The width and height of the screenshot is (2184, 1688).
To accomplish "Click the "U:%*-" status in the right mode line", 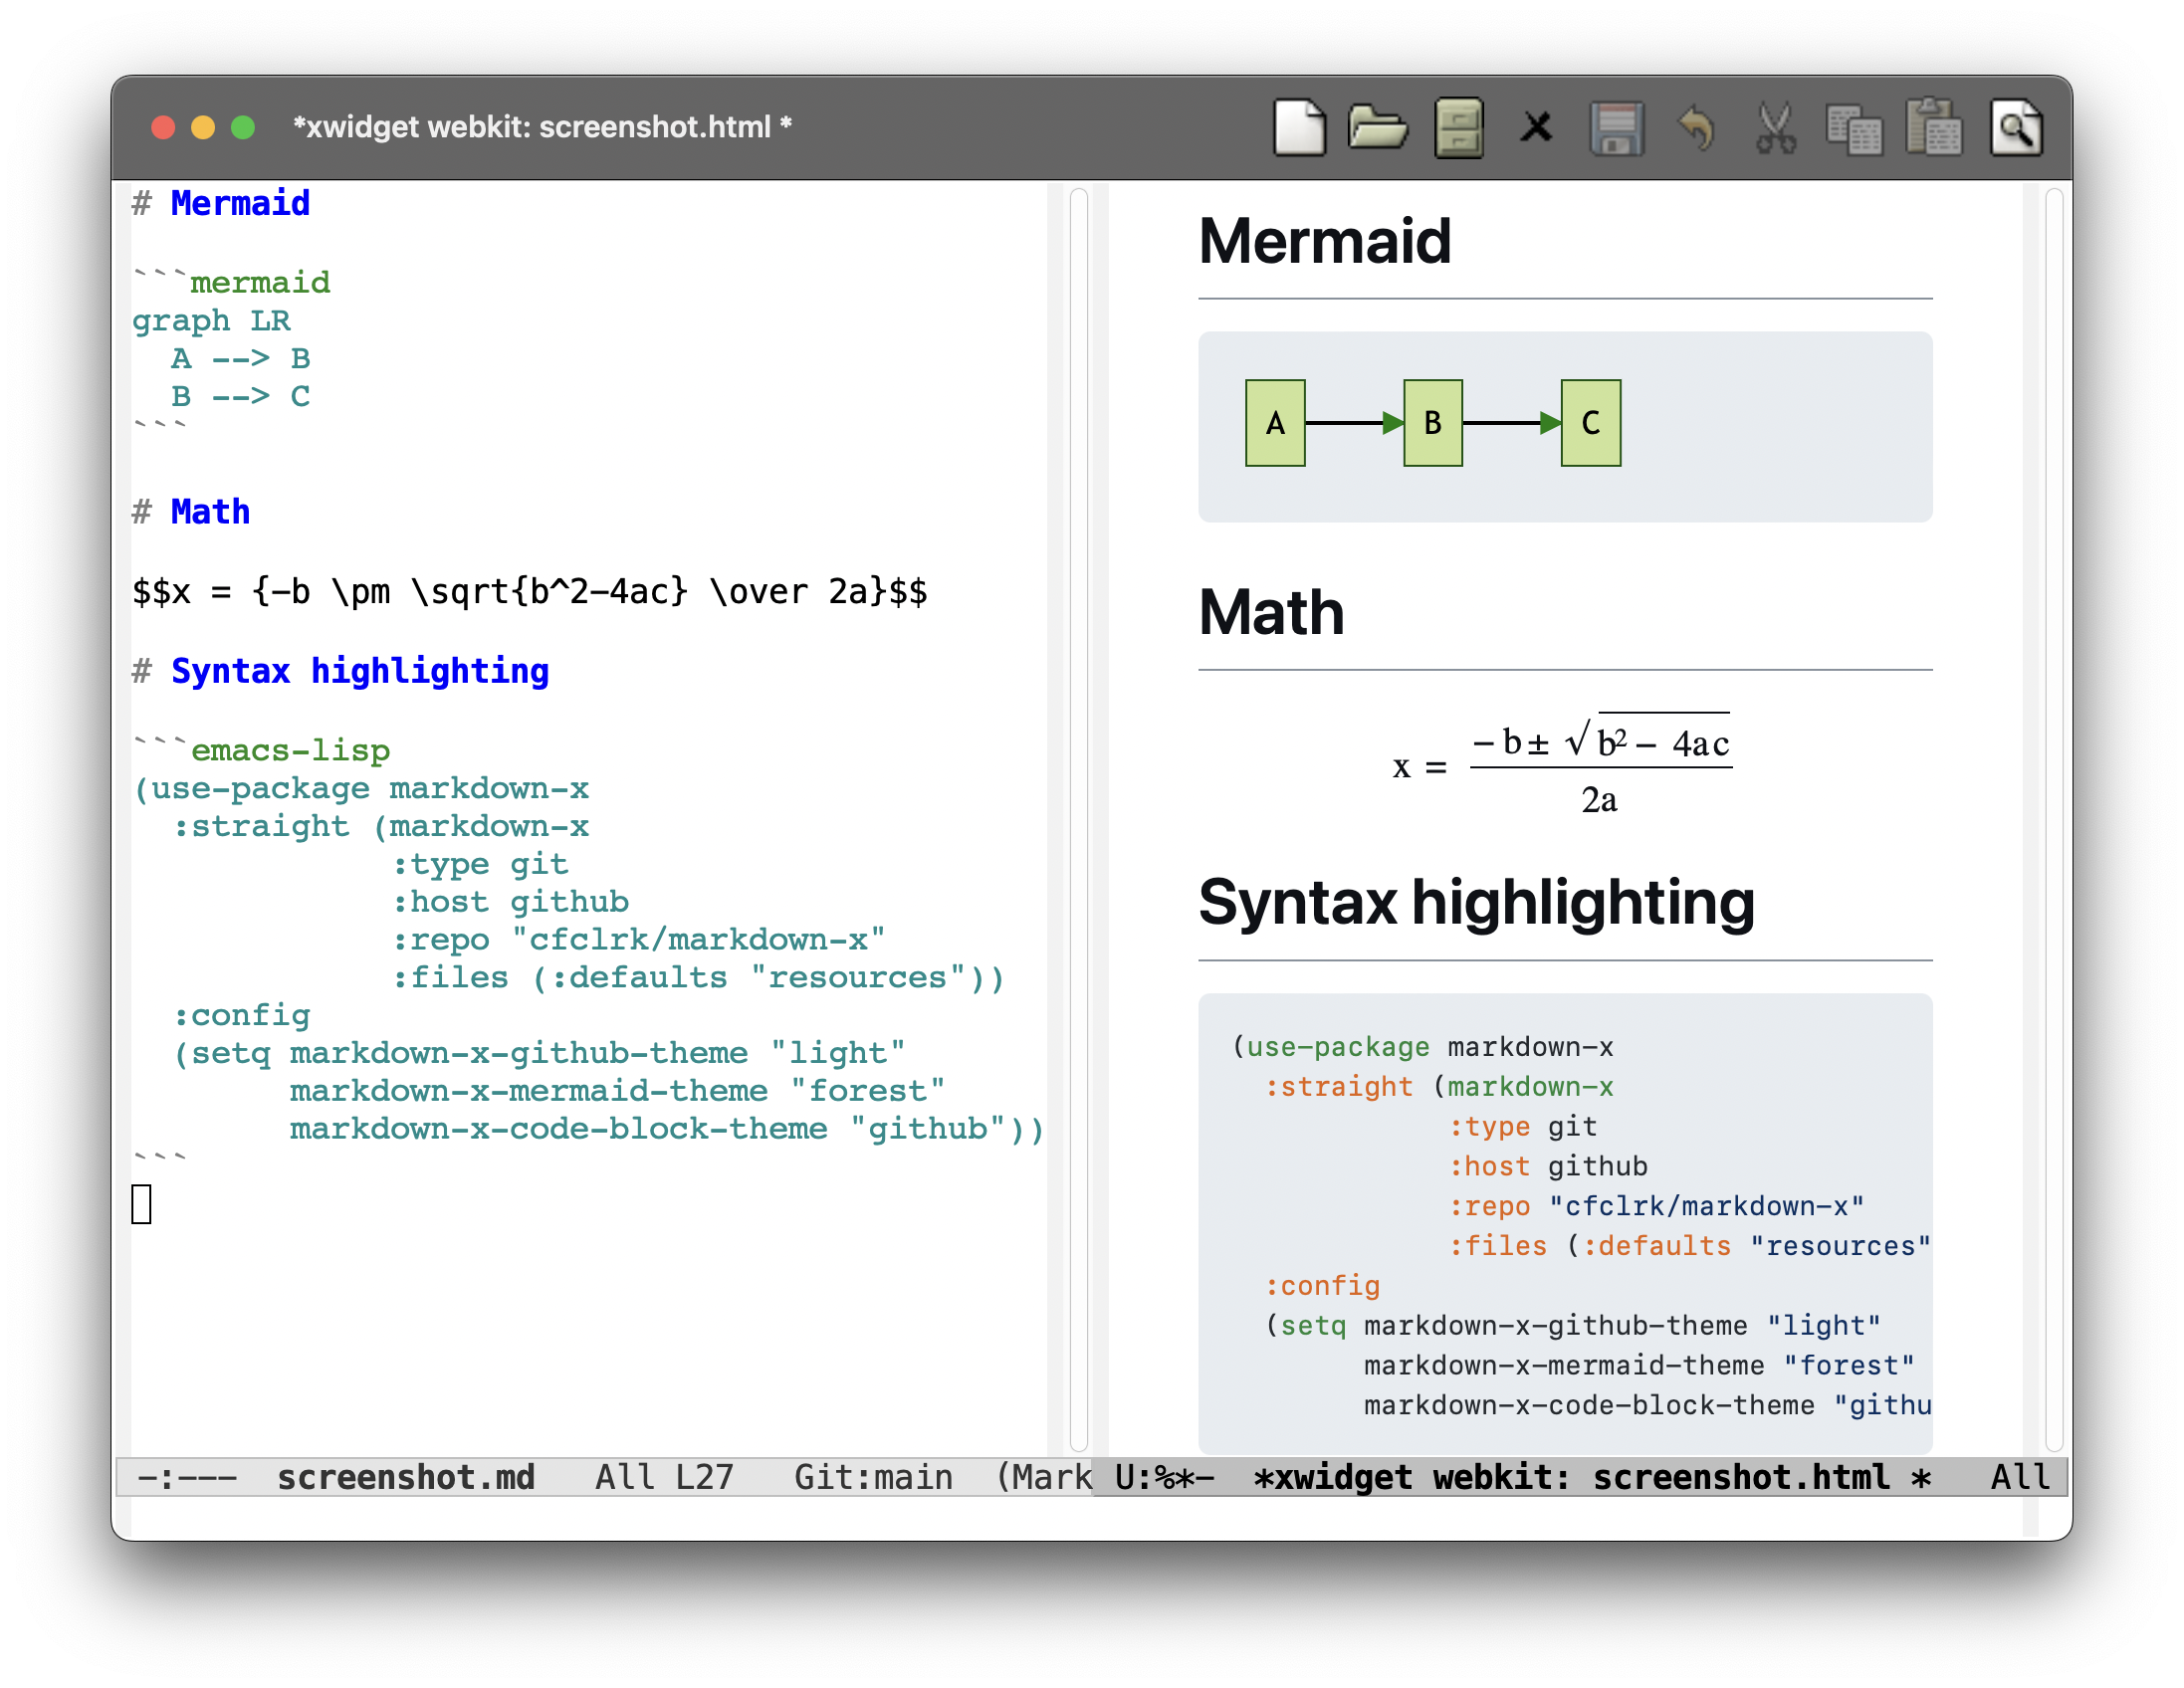I will [x=1164, y=1477].
